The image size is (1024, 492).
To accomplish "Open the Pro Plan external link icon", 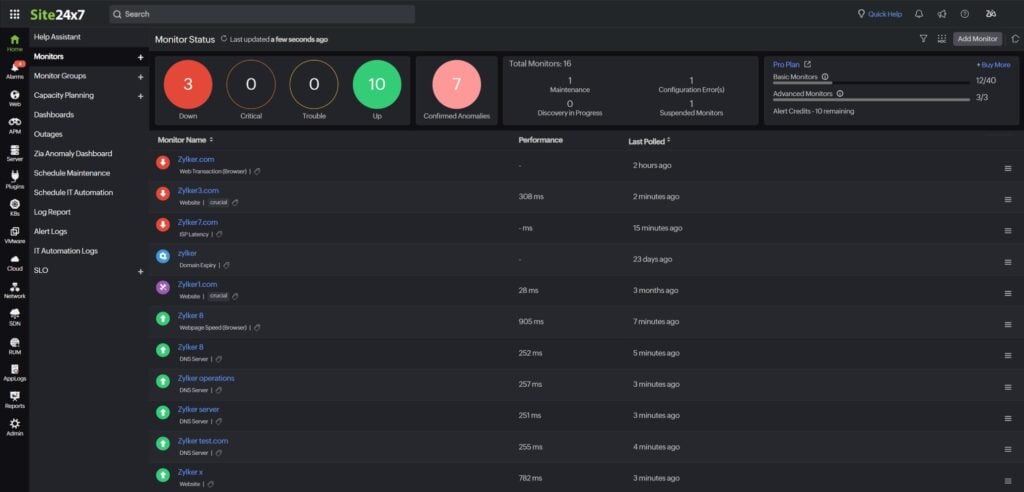I will point(807,65).
